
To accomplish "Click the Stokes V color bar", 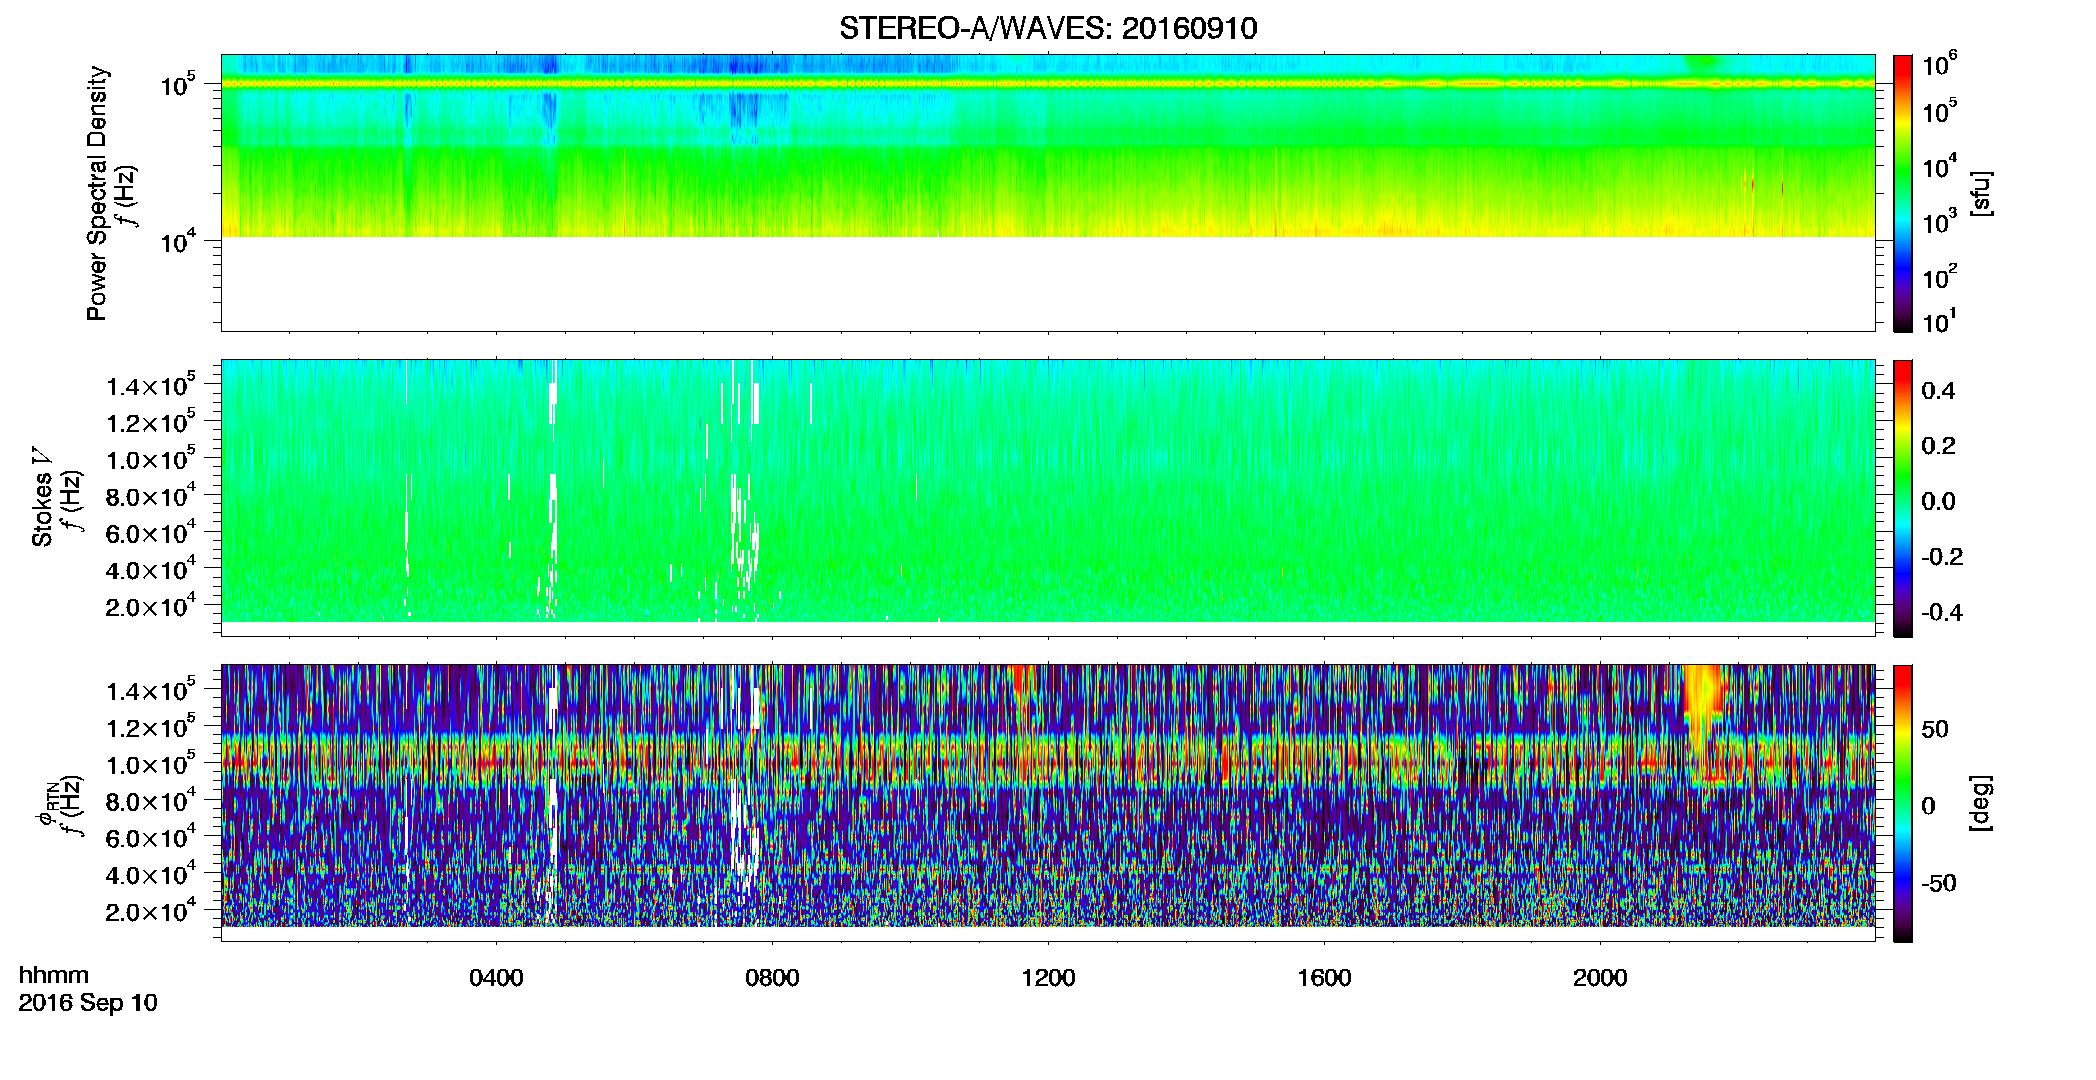I will coord(1903,498).
